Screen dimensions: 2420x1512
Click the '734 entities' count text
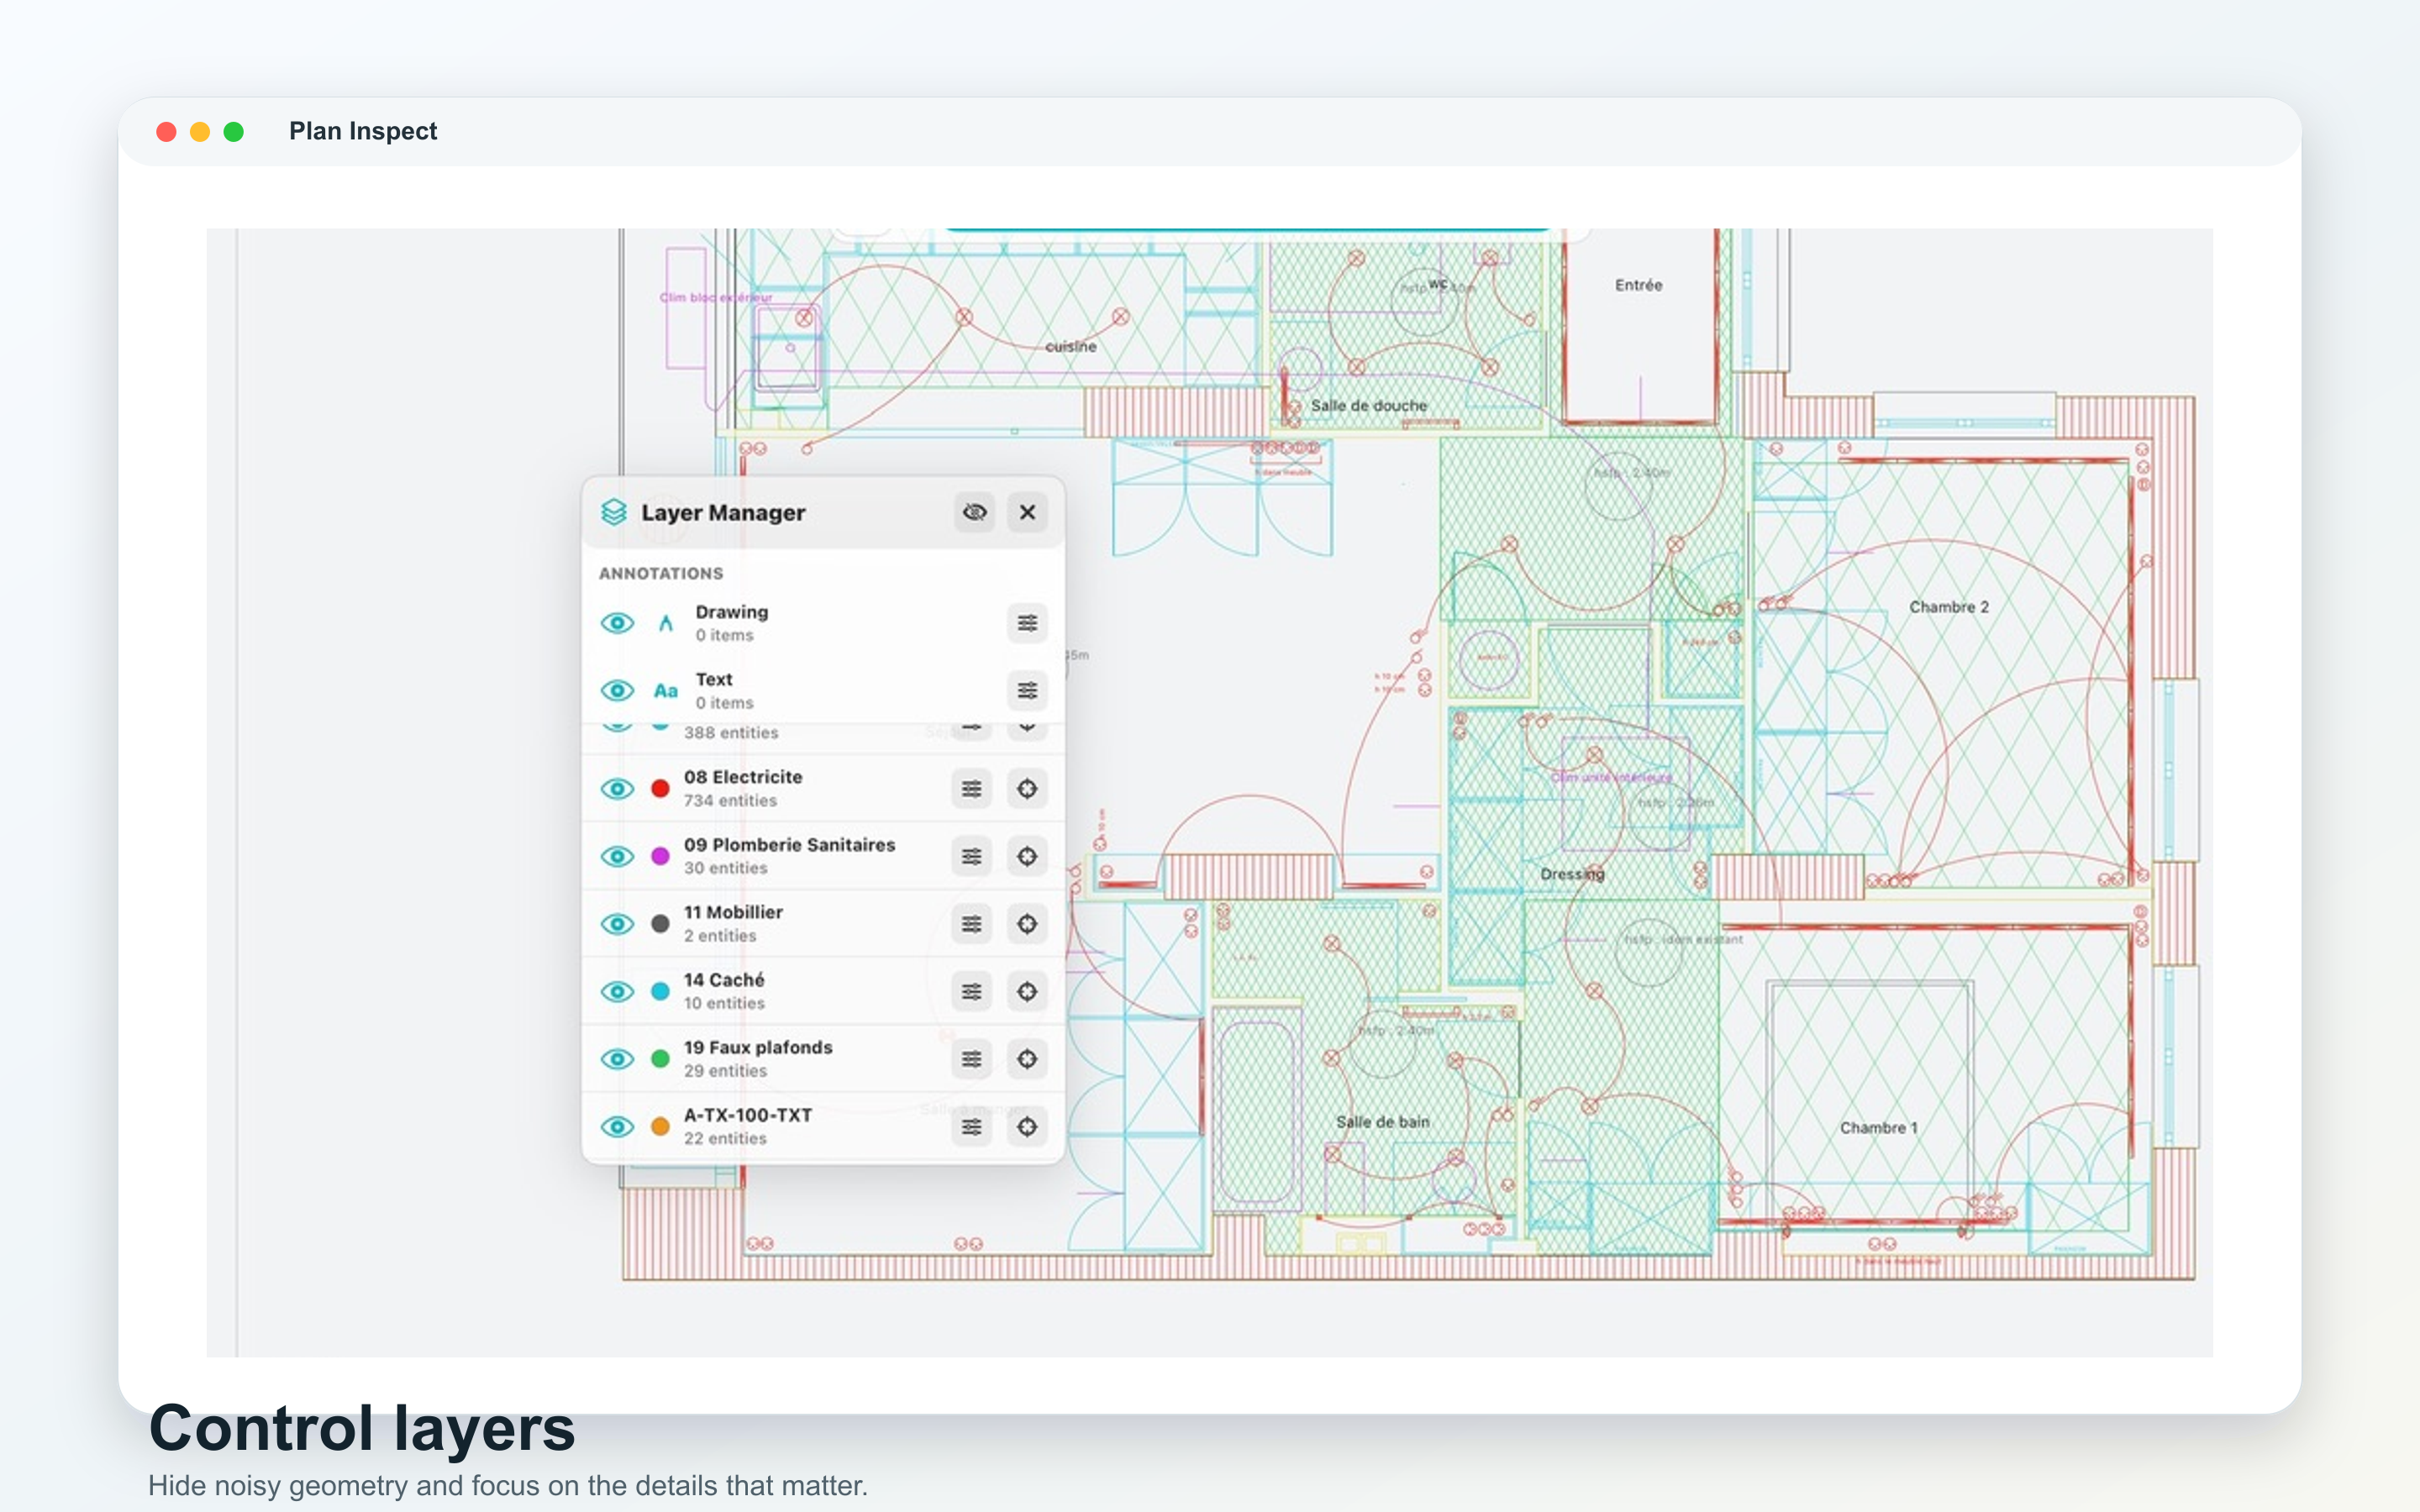(730, 801)
